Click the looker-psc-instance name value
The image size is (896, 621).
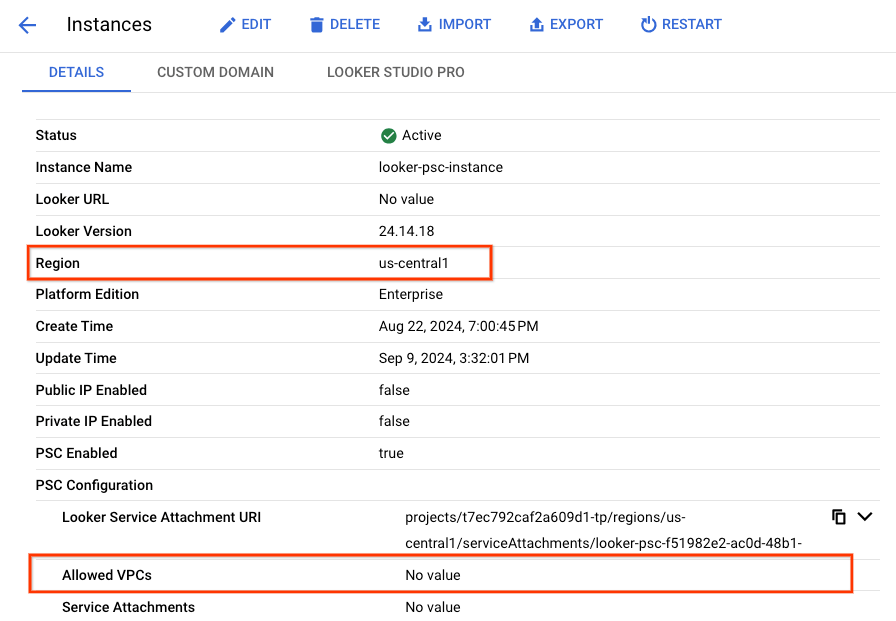click(x=440, y=167)
